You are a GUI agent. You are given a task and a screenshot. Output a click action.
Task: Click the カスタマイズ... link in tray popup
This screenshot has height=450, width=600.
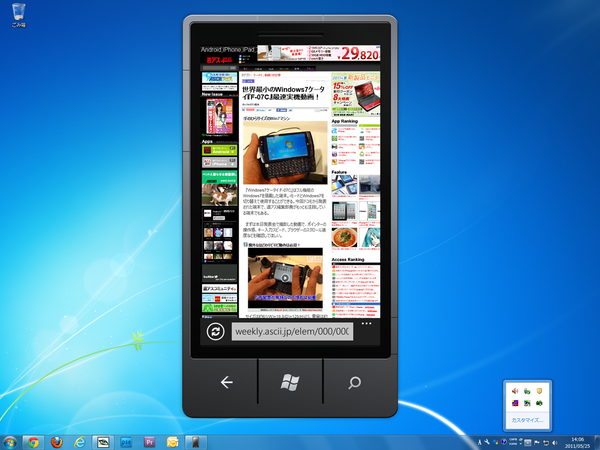pyautogui.click(x=527, y=420)
